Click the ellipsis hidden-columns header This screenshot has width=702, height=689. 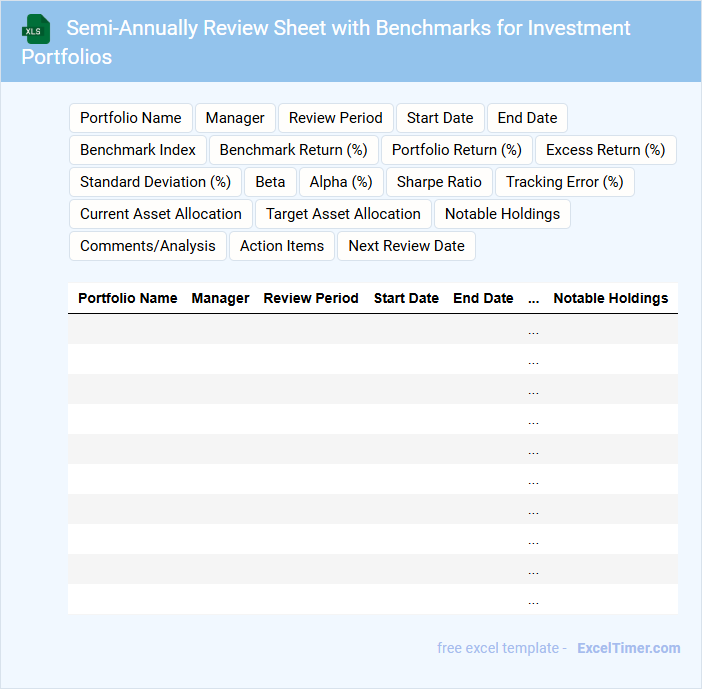pyautogui.click(x=533, y=298)
